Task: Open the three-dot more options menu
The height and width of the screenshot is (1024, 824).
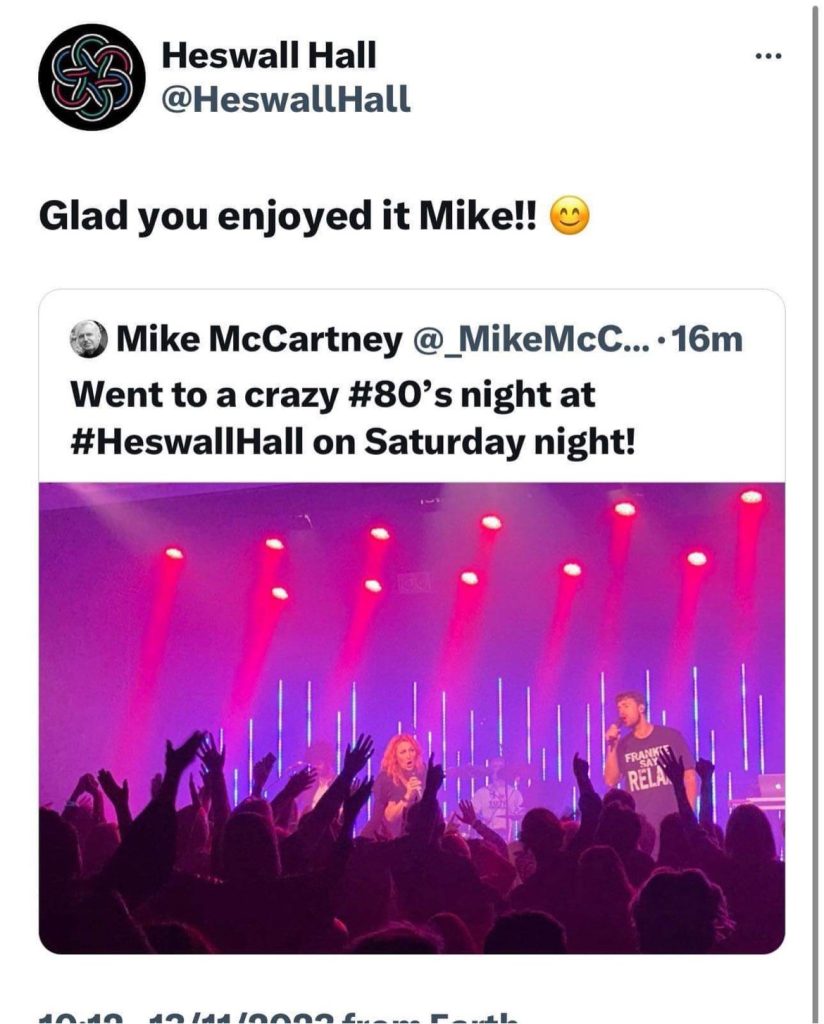Action: point(768,56)
